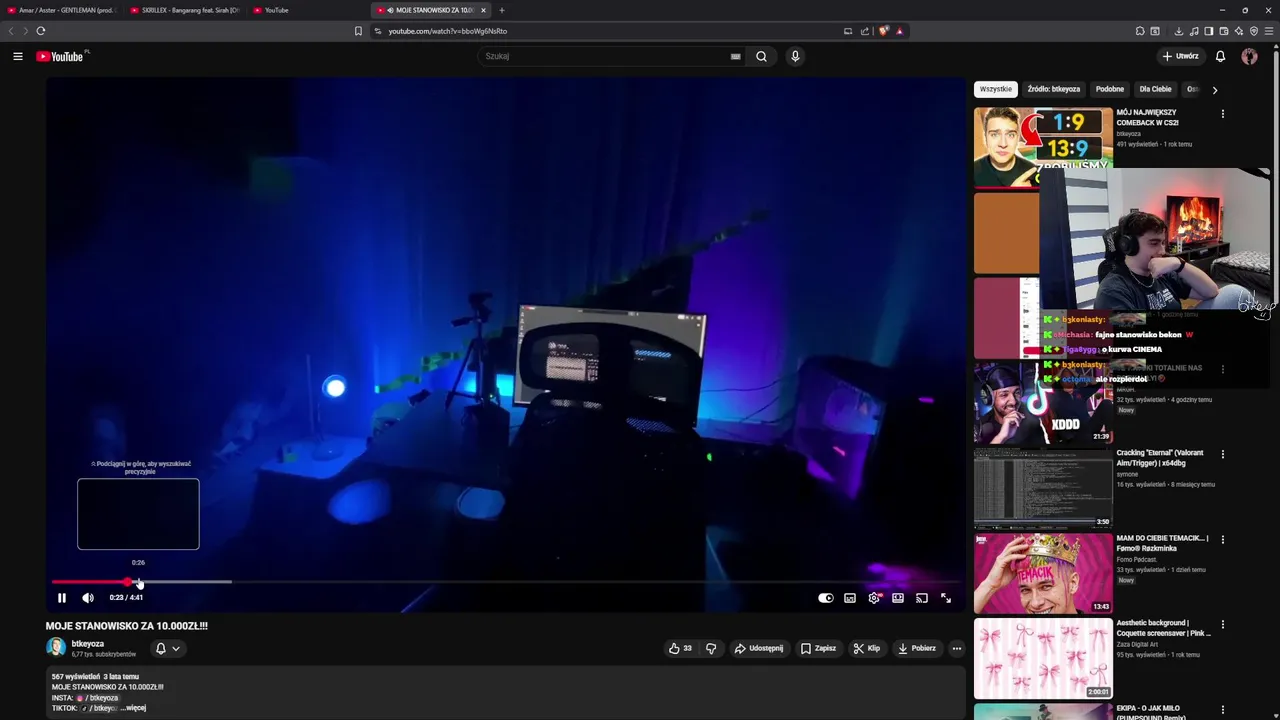Open the browser main menu
Viewport: 1280px width, 720px height.
(x=1269, y=31)
